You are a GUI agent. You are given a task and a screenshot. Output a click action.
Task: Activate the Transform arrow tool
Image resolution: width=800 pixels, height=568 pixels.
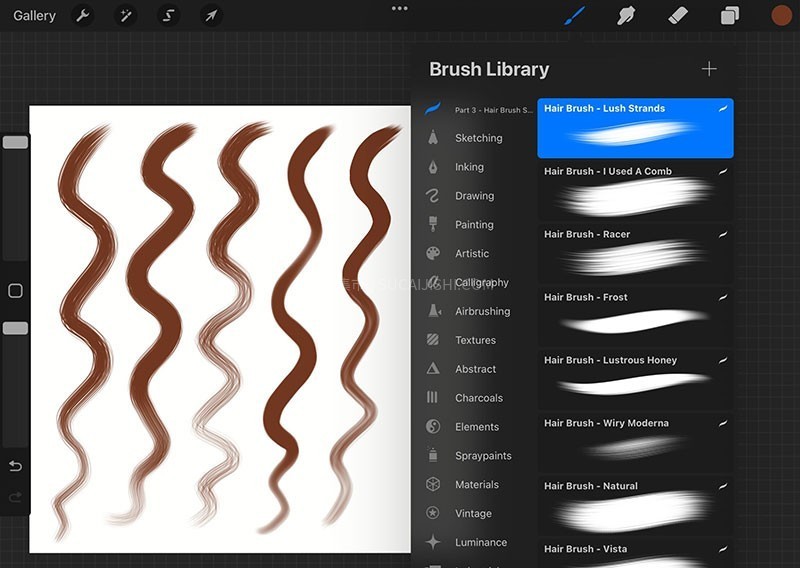click(211, 16)
